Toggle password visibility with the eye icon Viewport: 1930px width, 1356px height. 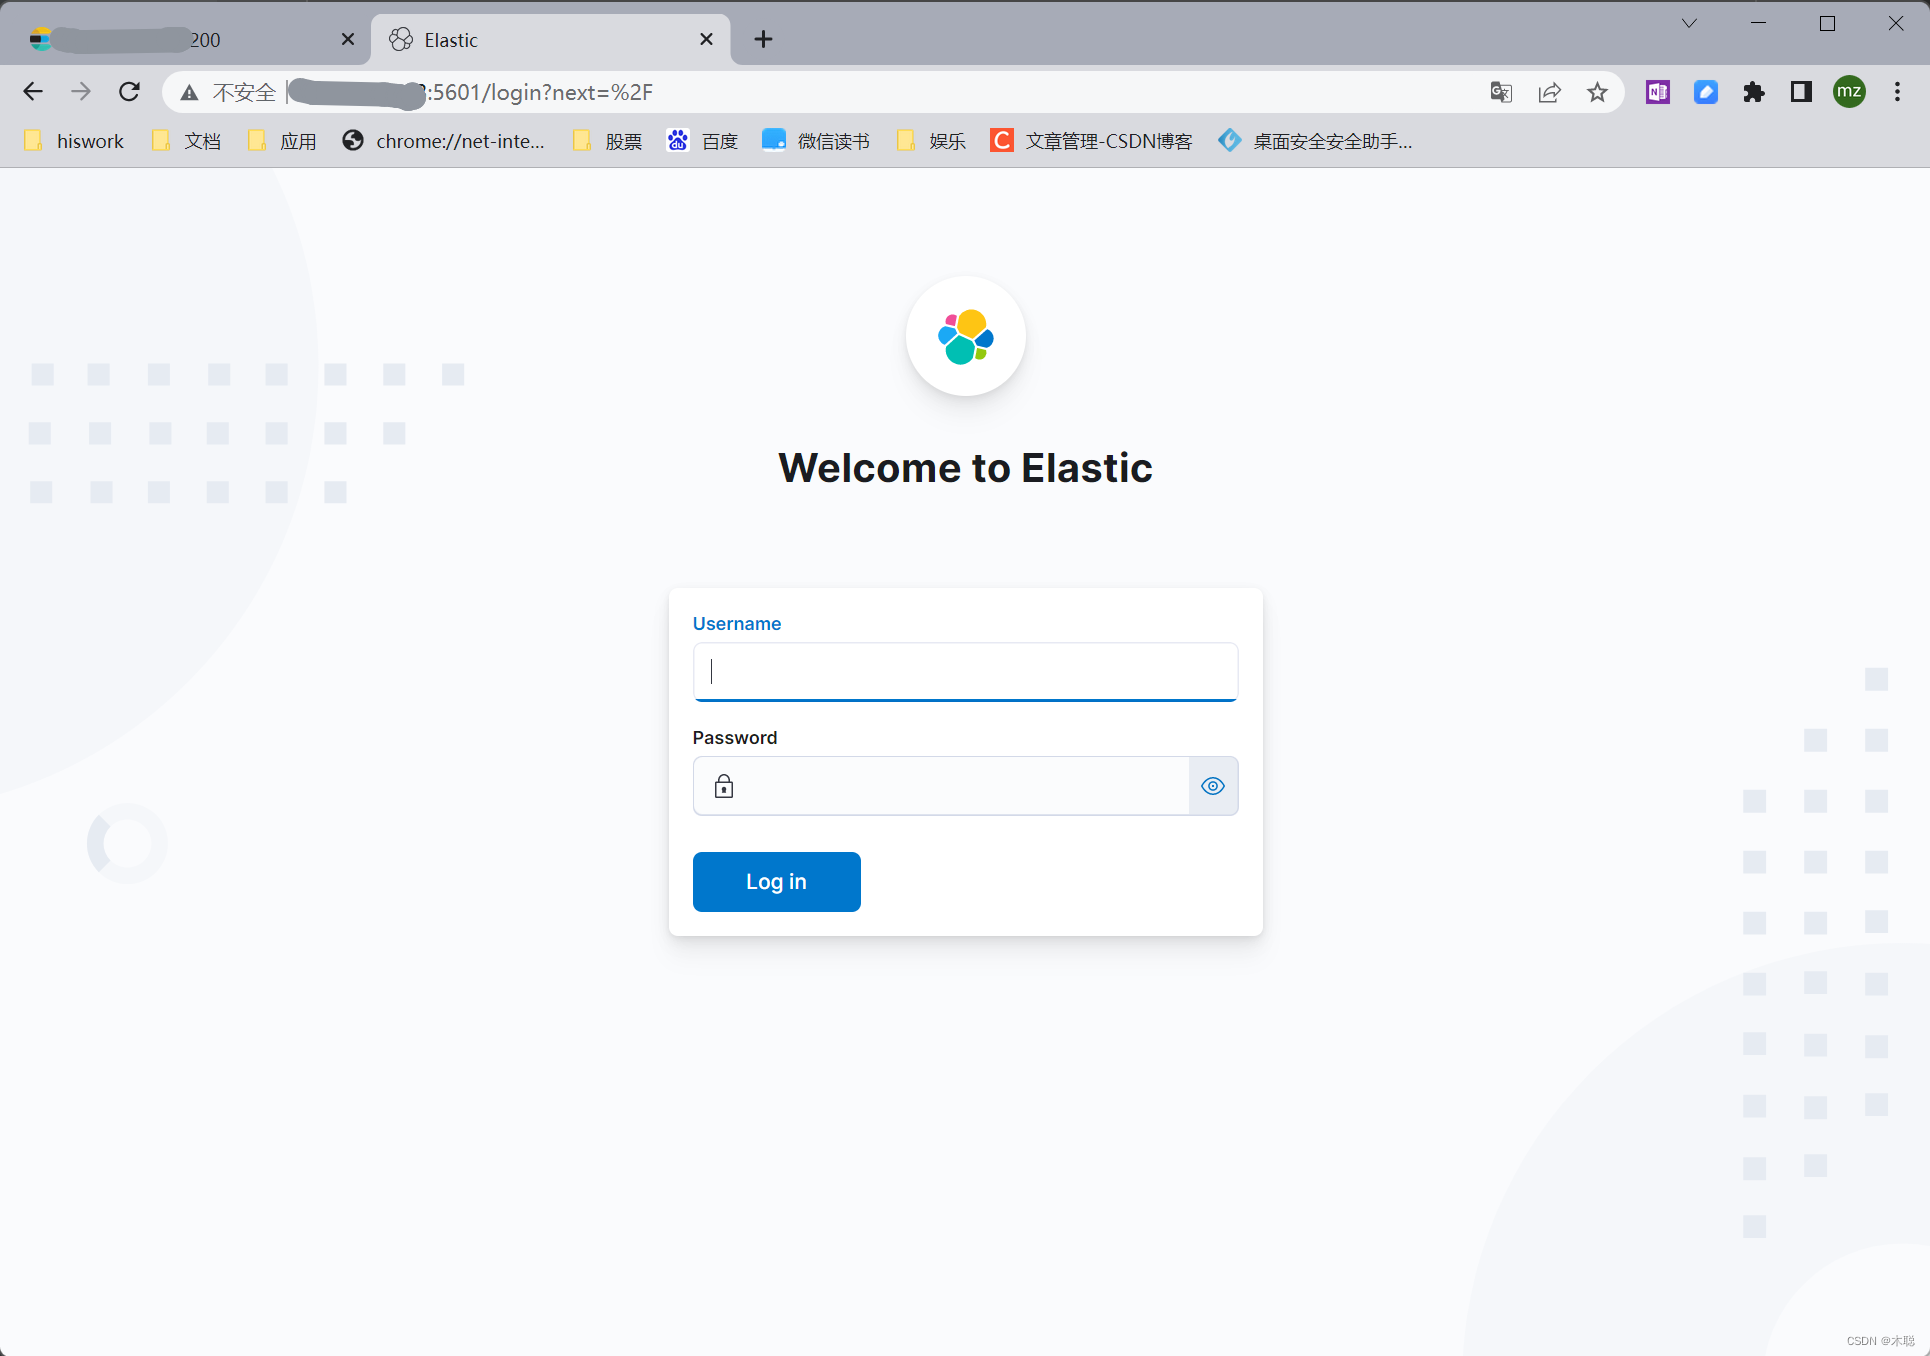tap(1213, 786)
